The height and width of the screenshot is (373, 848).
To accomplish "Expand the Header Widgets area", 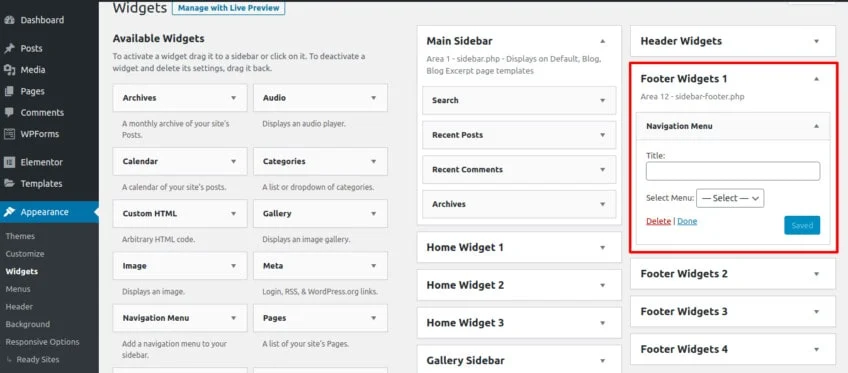I will (x=817, y=41).
